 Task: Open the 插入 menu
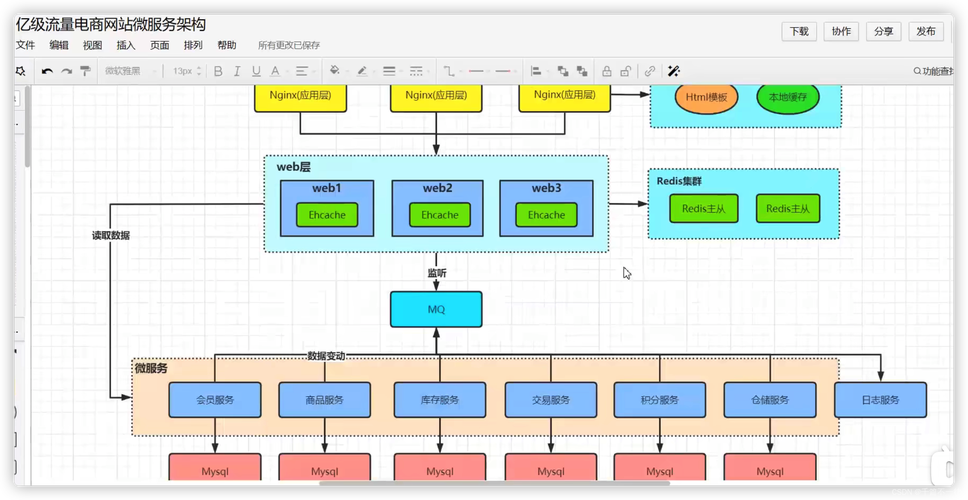[x=126, y=45]
